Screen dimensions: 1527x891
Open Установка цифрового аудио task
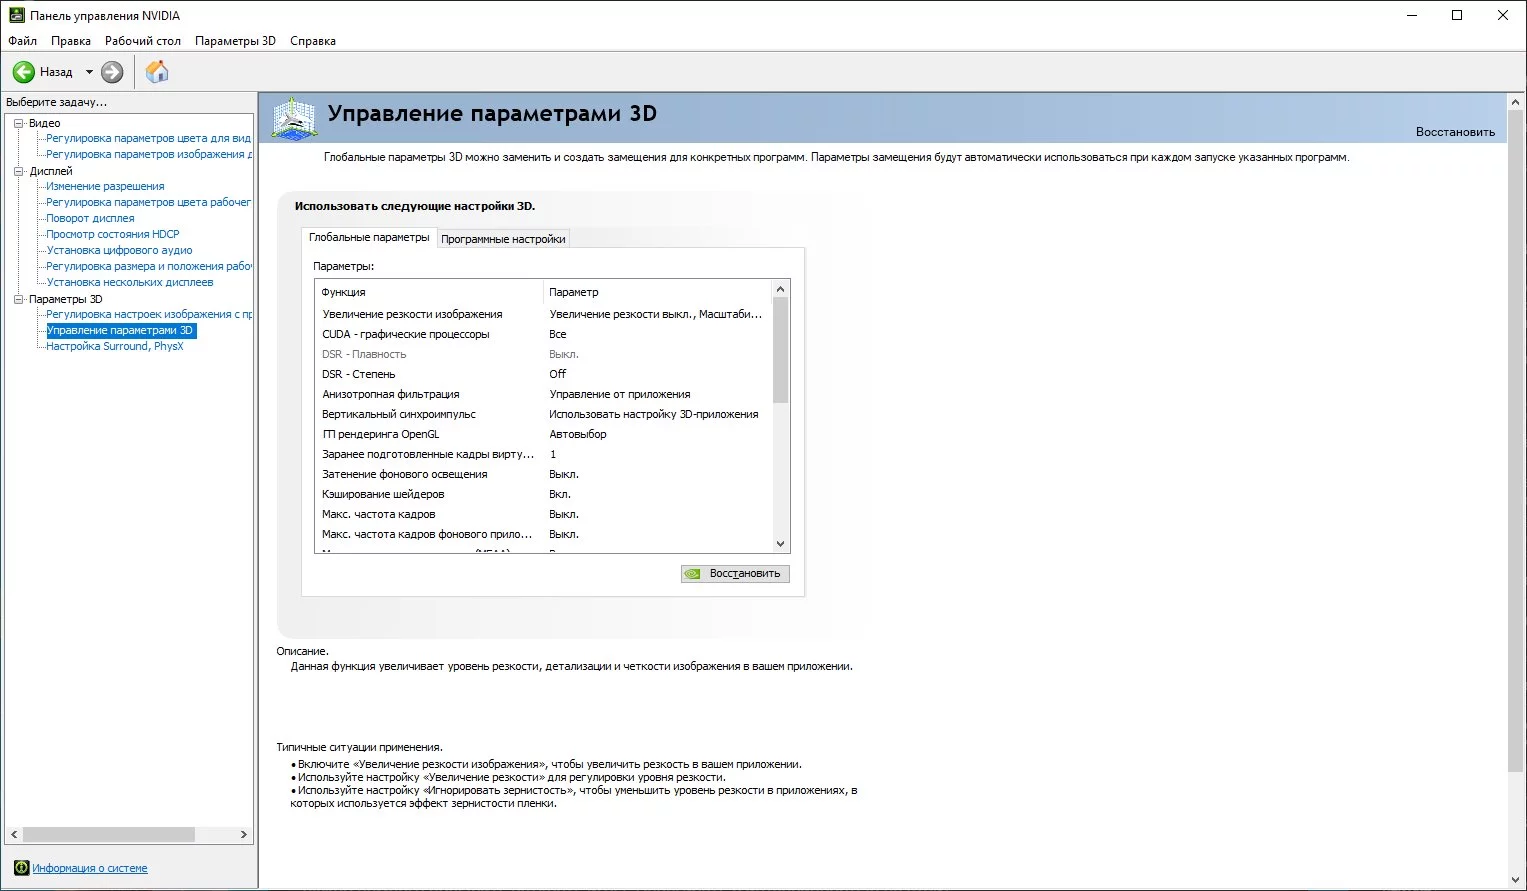(119, 250)
